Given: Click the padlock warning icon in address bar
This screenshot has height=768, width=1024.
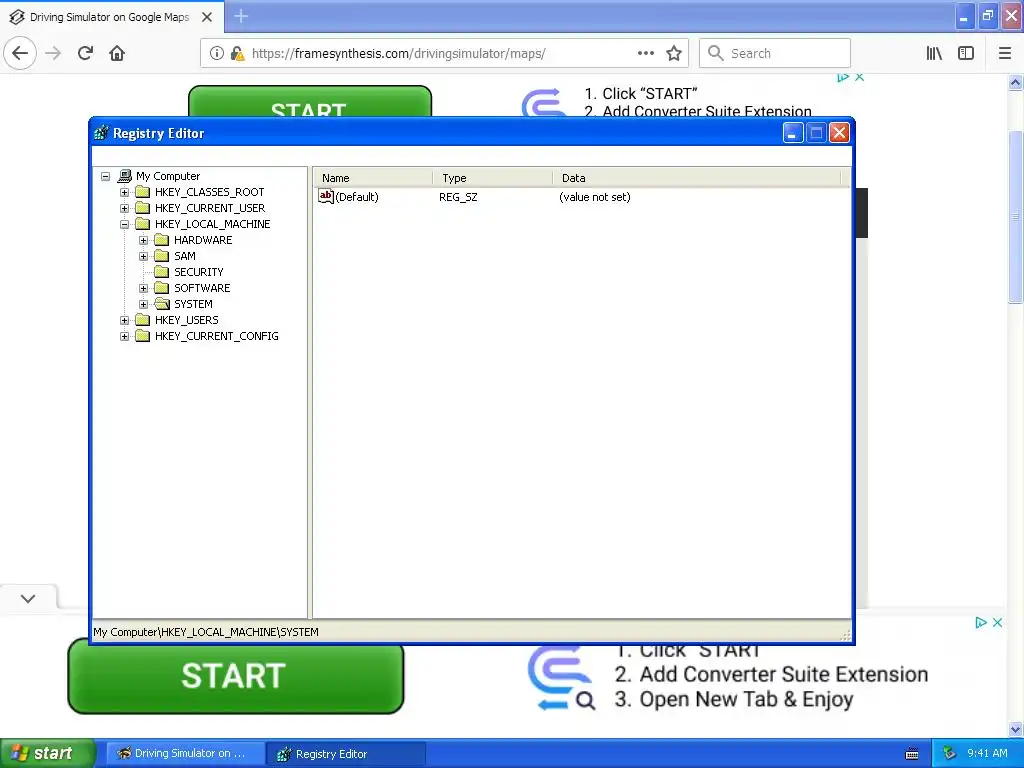Looking at the screenshot, I should click(x=238, y=54).
